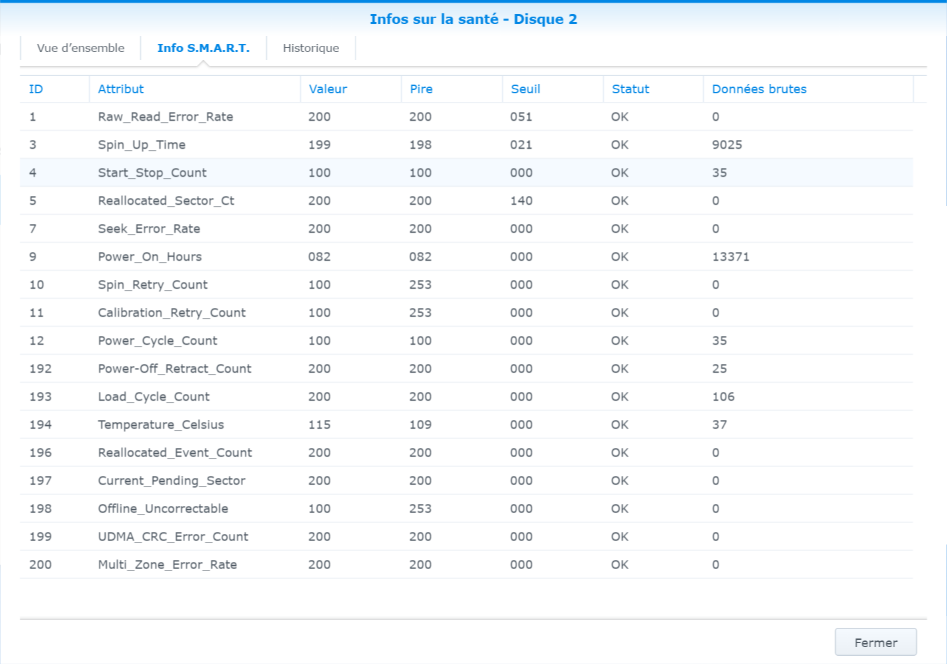947x664 pixels.
Task: Select the Spin_Up_Time attribute
Action: (141, 145)
